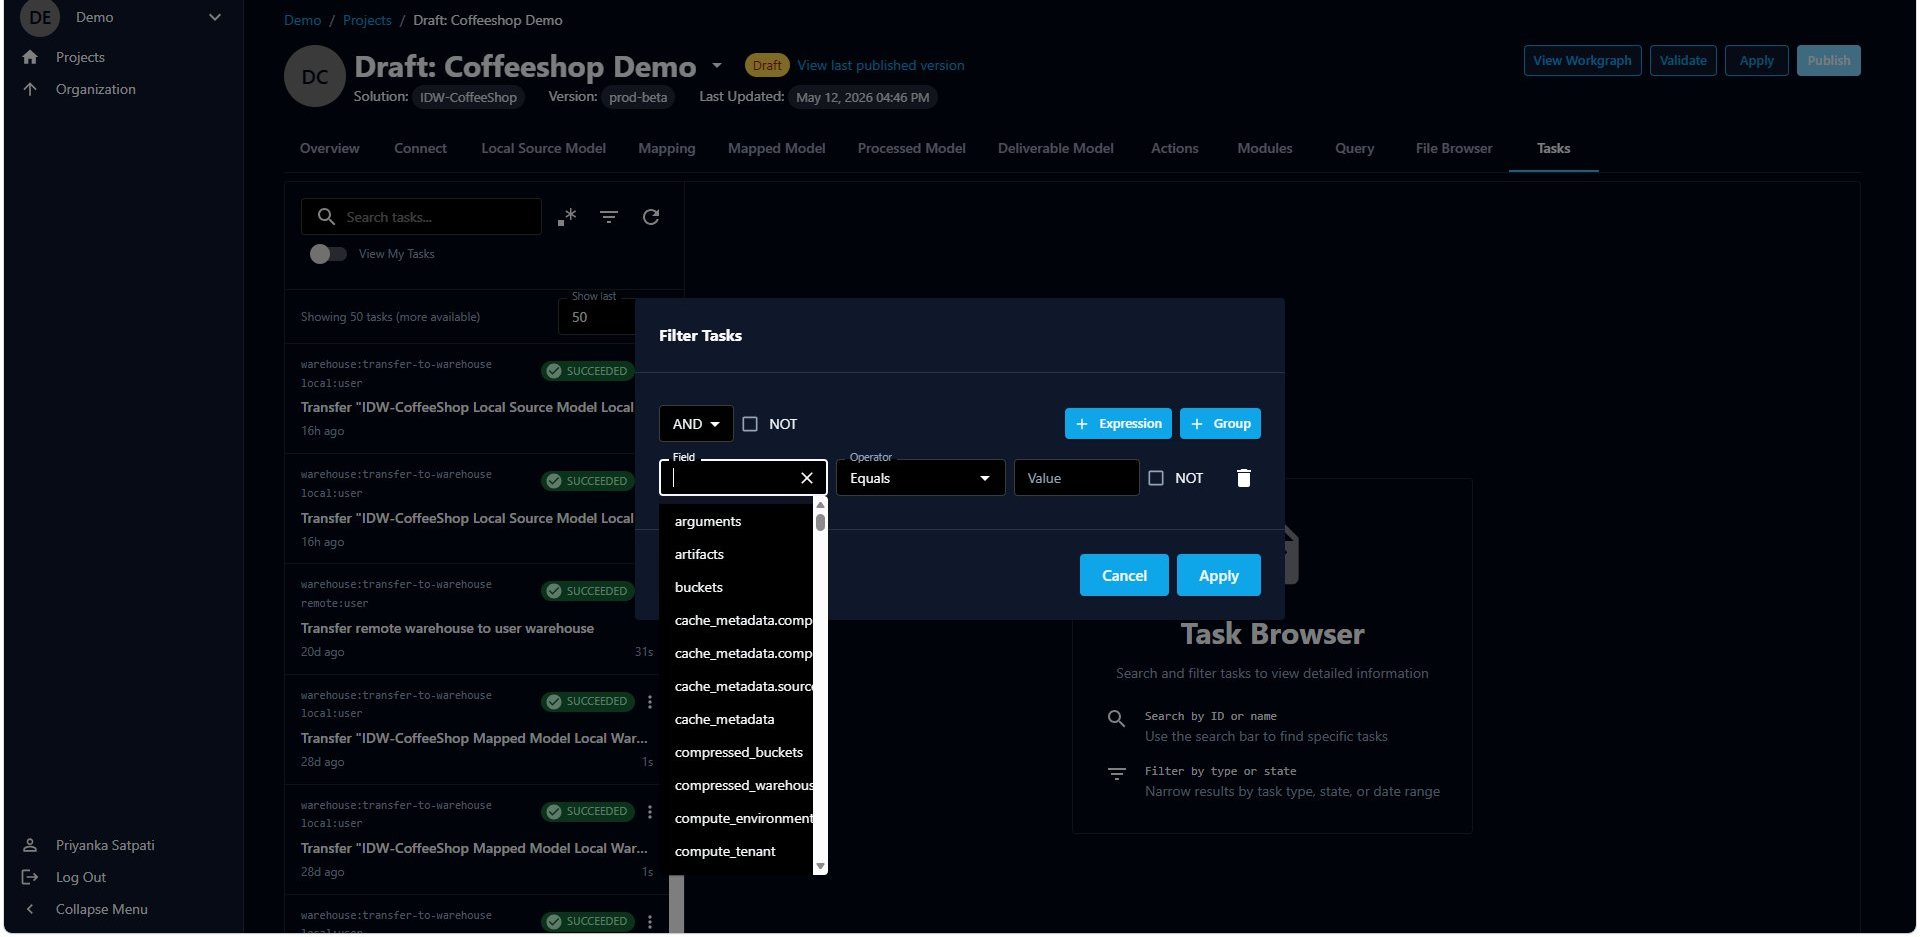Open the dropdown arrow beside the project title
This screenshot has height=937, width=1920.
tap(717, 66)
